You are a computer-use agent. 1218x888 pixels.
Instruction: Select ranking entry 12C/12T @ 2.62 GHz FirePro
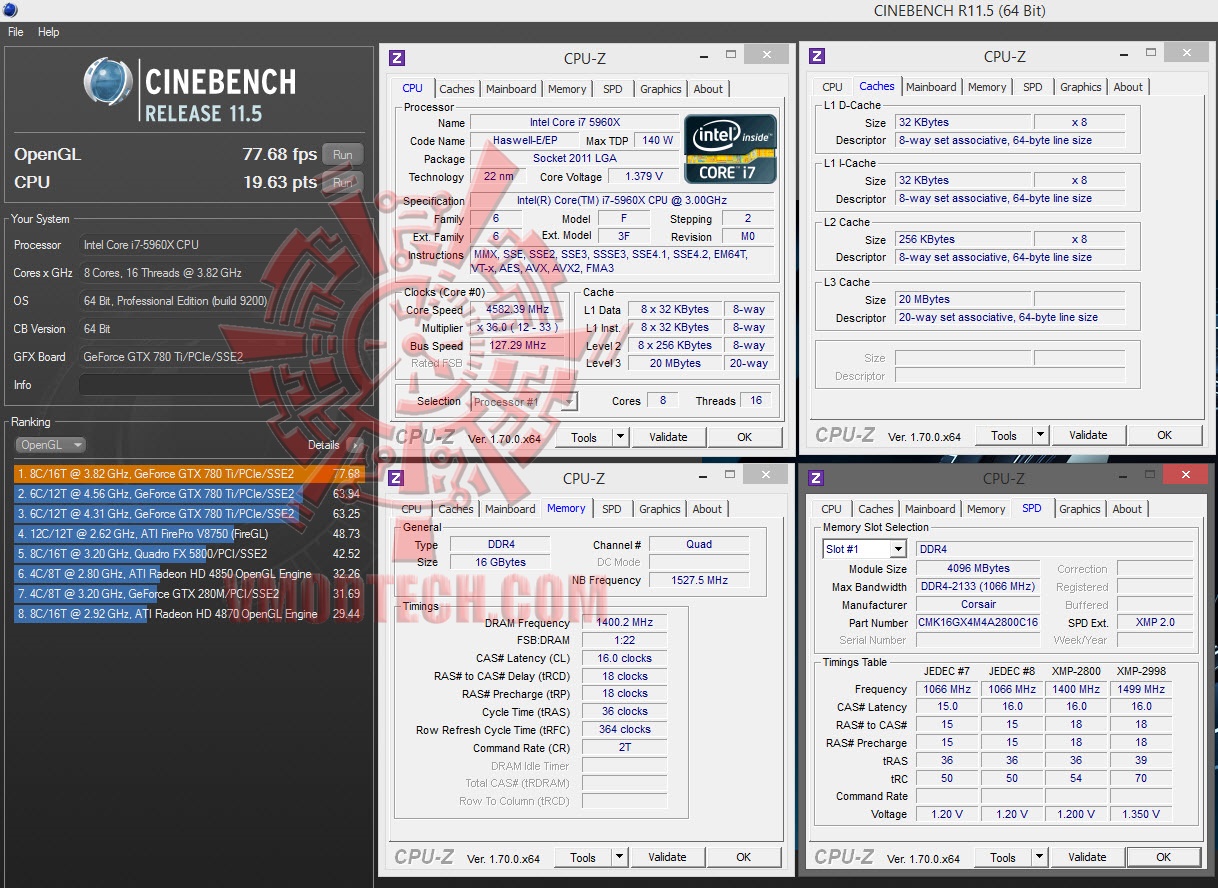point(189,533)
